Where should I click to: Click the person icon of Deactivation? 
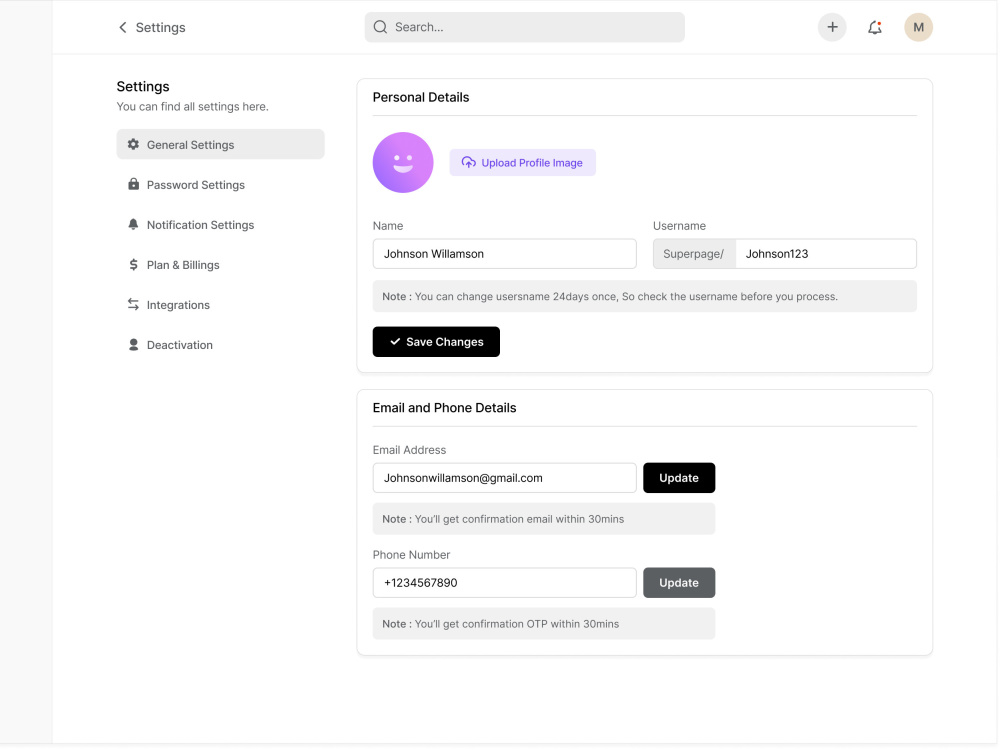click(x=133, y=344)
